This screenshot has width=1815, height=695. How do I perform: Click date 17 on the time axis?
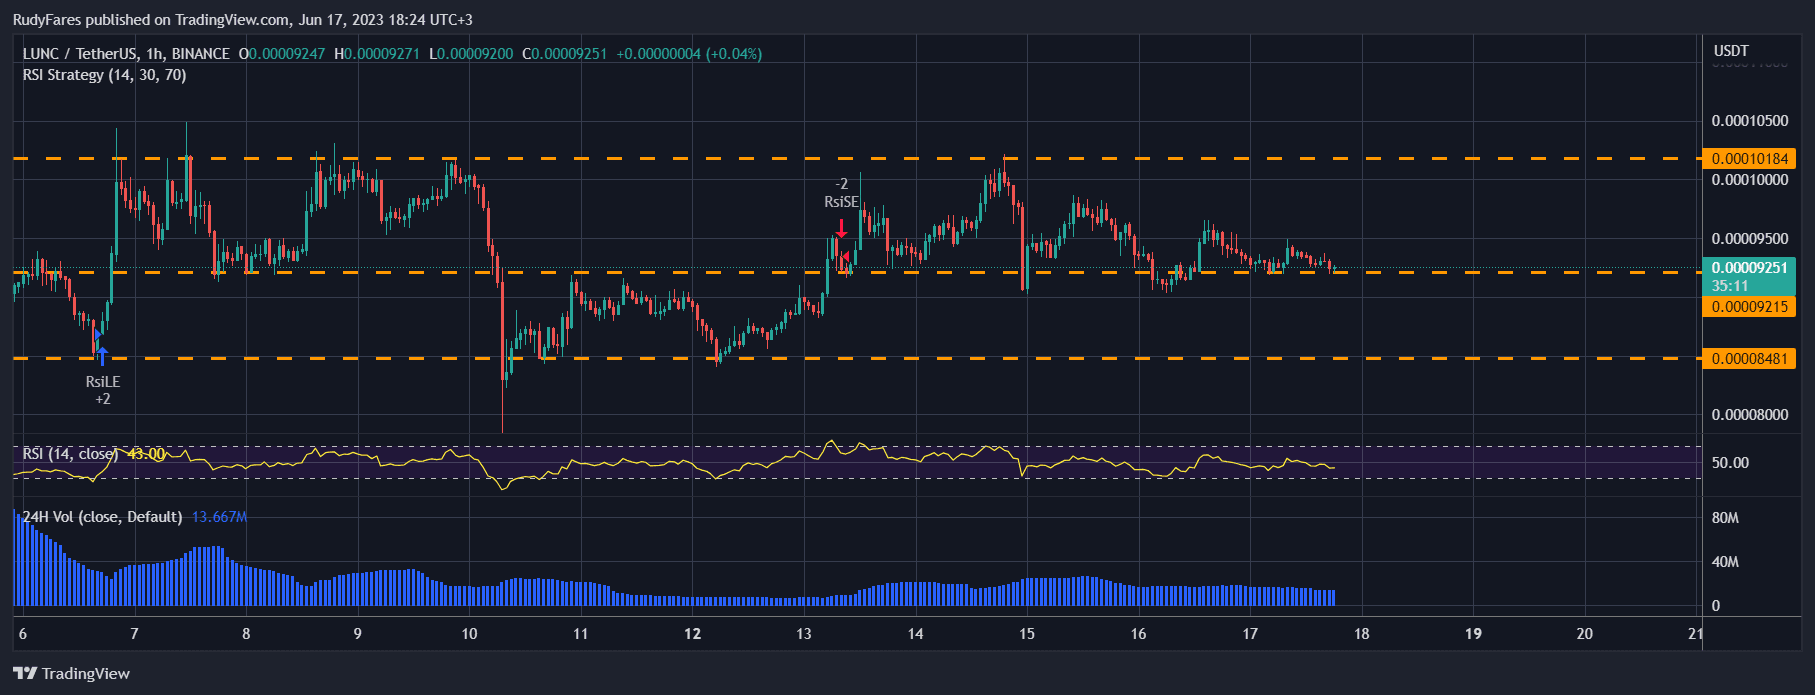1250,633
